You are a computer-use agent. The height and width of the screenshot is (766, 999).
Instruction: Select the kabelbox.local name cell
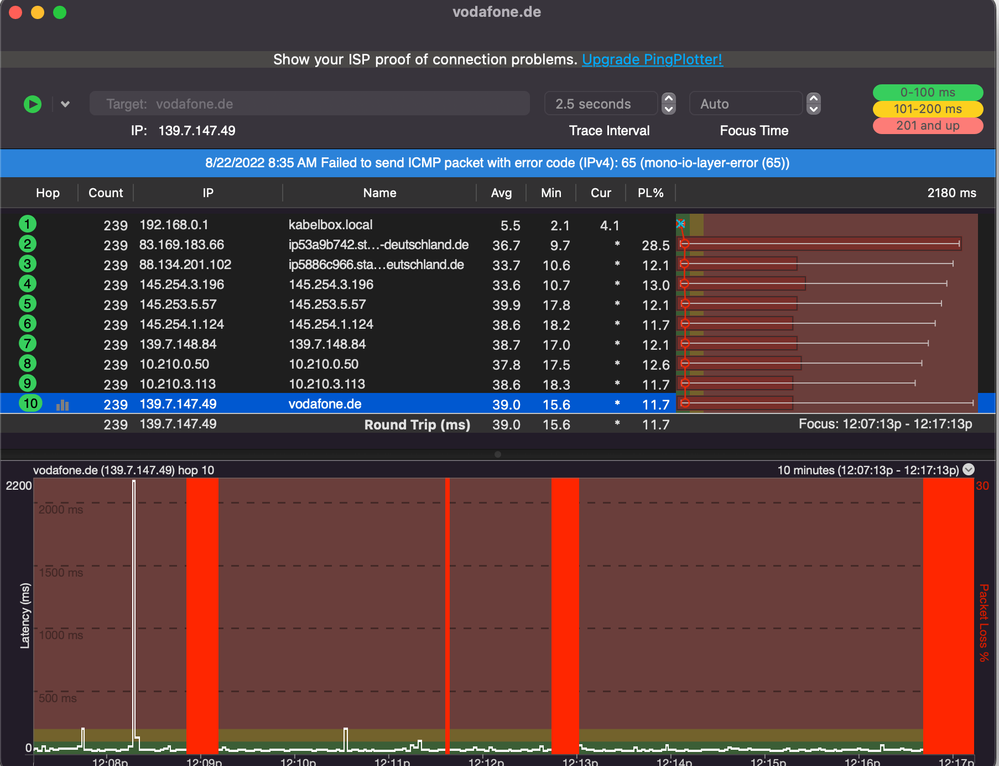331,224
